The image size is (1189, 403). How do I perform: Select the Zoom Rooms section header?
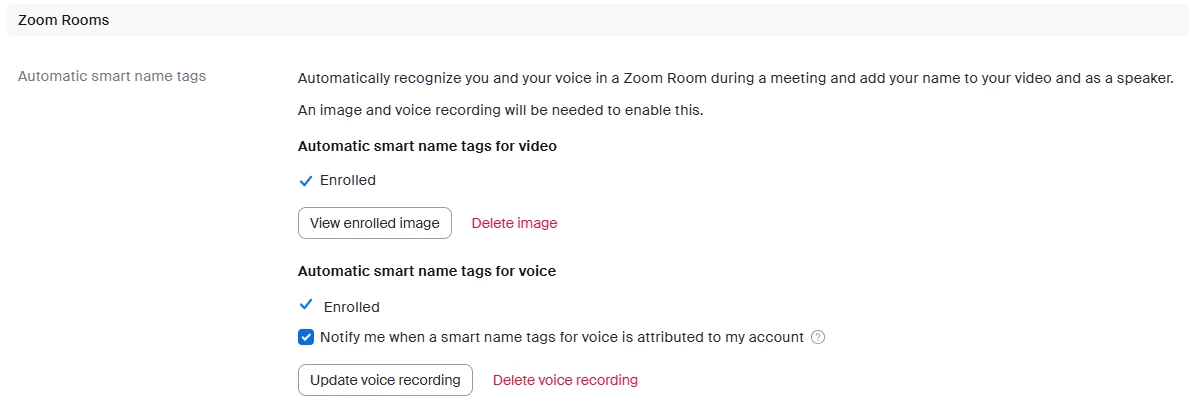point(64,20)
